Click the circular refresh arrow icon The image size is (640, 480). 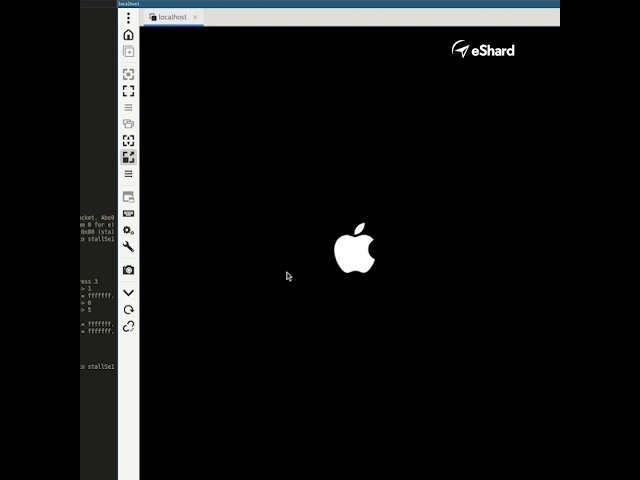[x=129, y=310]
